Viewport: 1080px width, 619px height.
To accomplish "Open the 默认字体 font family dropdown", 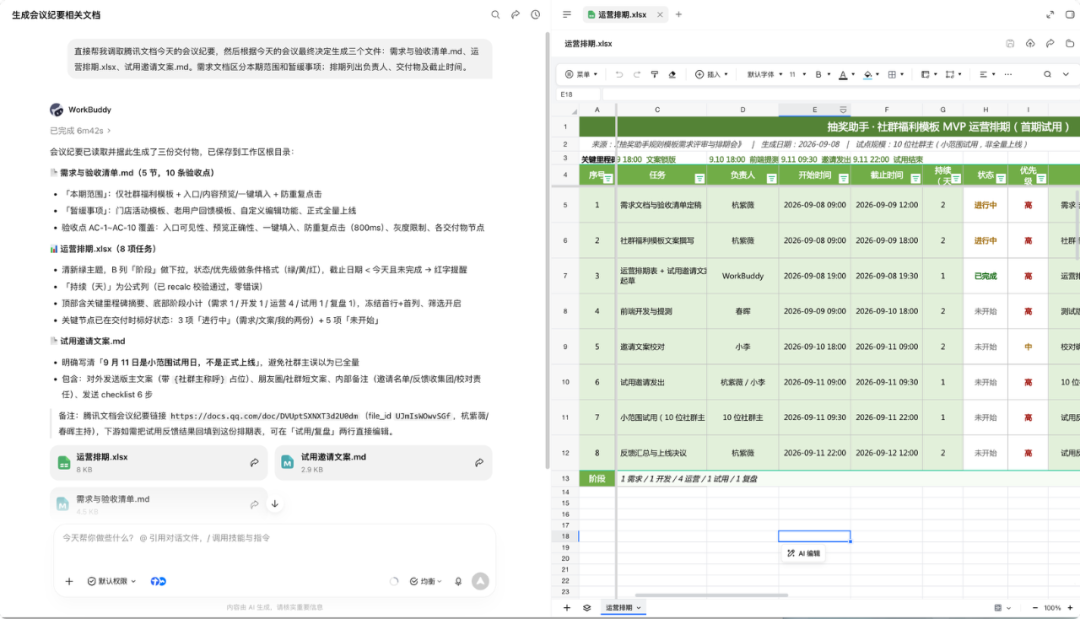I will [x=765, y=74].
